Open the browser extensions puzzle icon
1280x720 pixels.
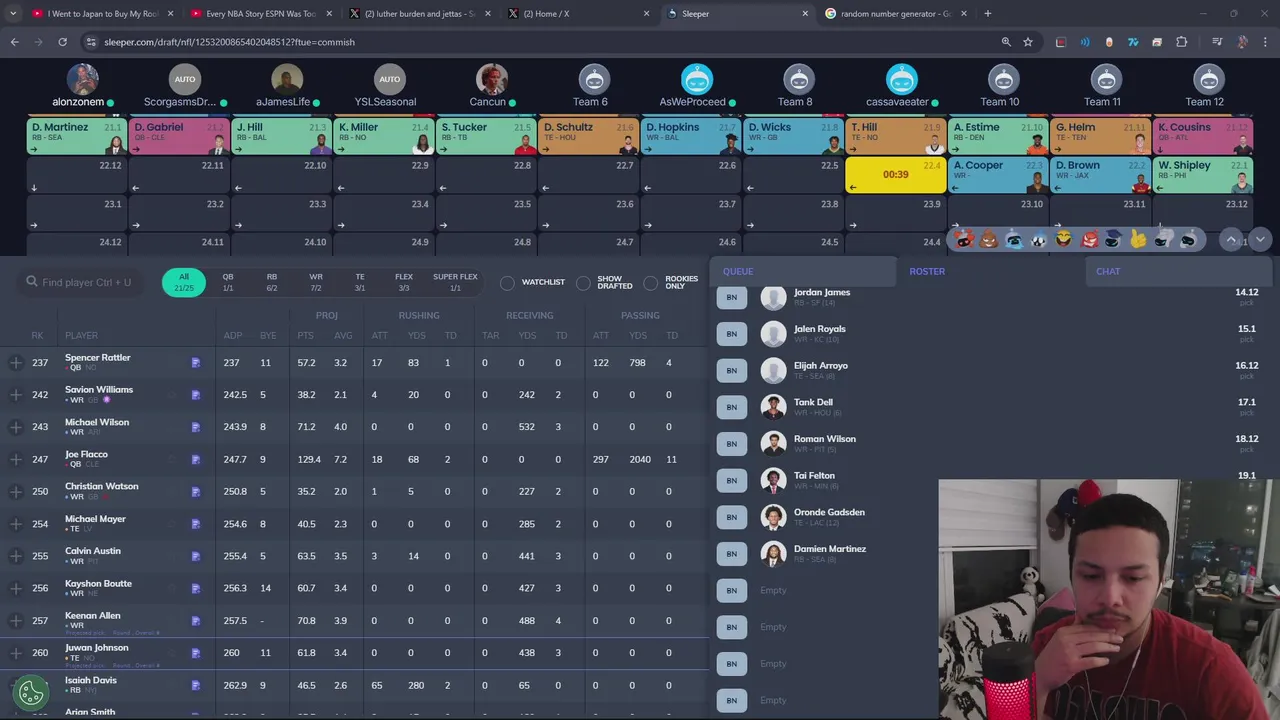tap(1181, 42)
